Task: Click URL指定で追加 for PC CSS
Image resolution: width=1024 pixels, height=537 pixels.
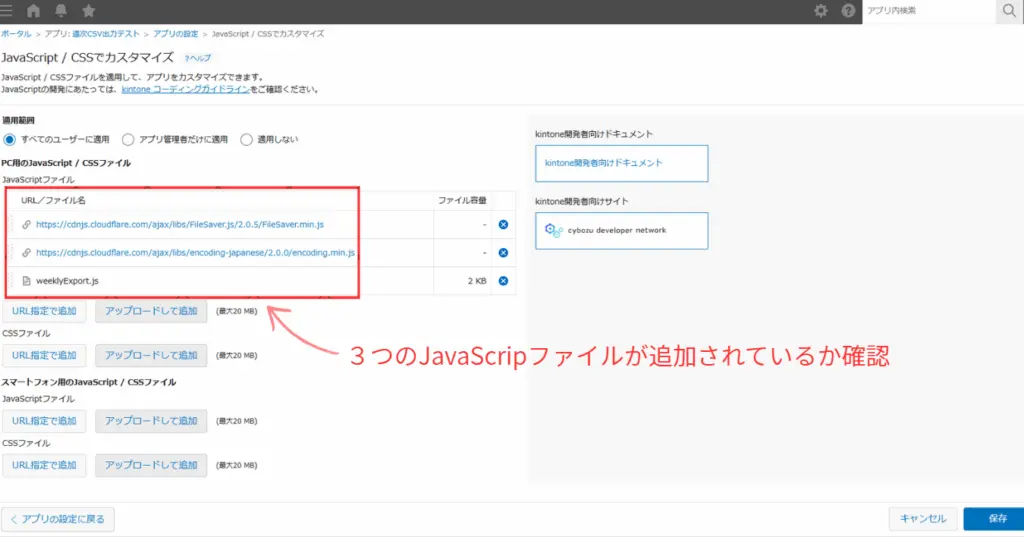Action: [x=44, y=355]
